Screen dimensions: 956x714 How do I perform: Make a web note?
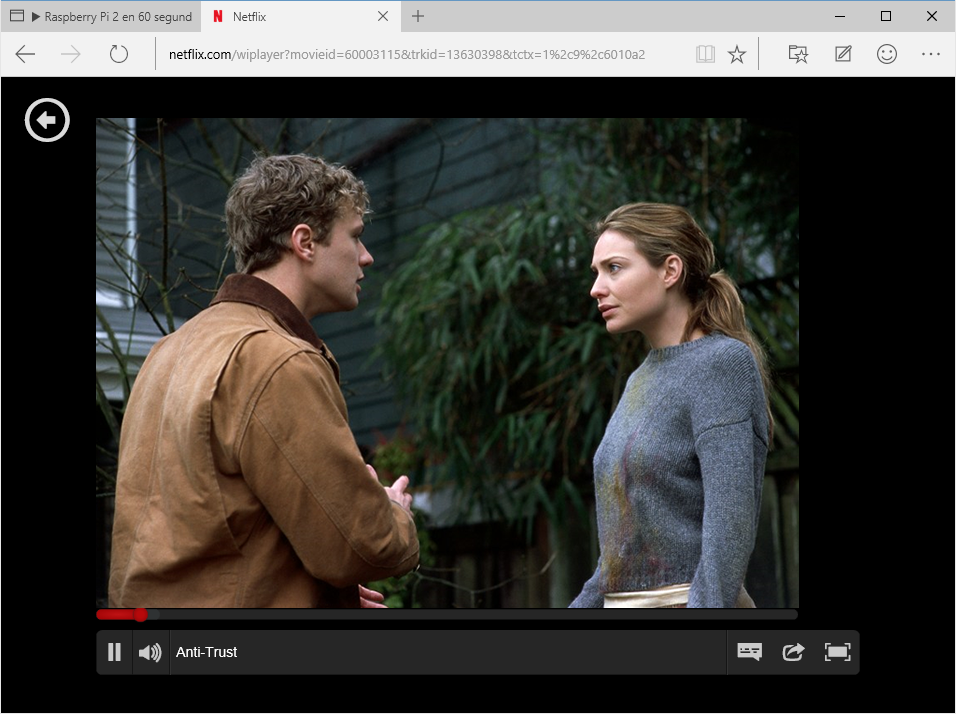pos(843,54)
